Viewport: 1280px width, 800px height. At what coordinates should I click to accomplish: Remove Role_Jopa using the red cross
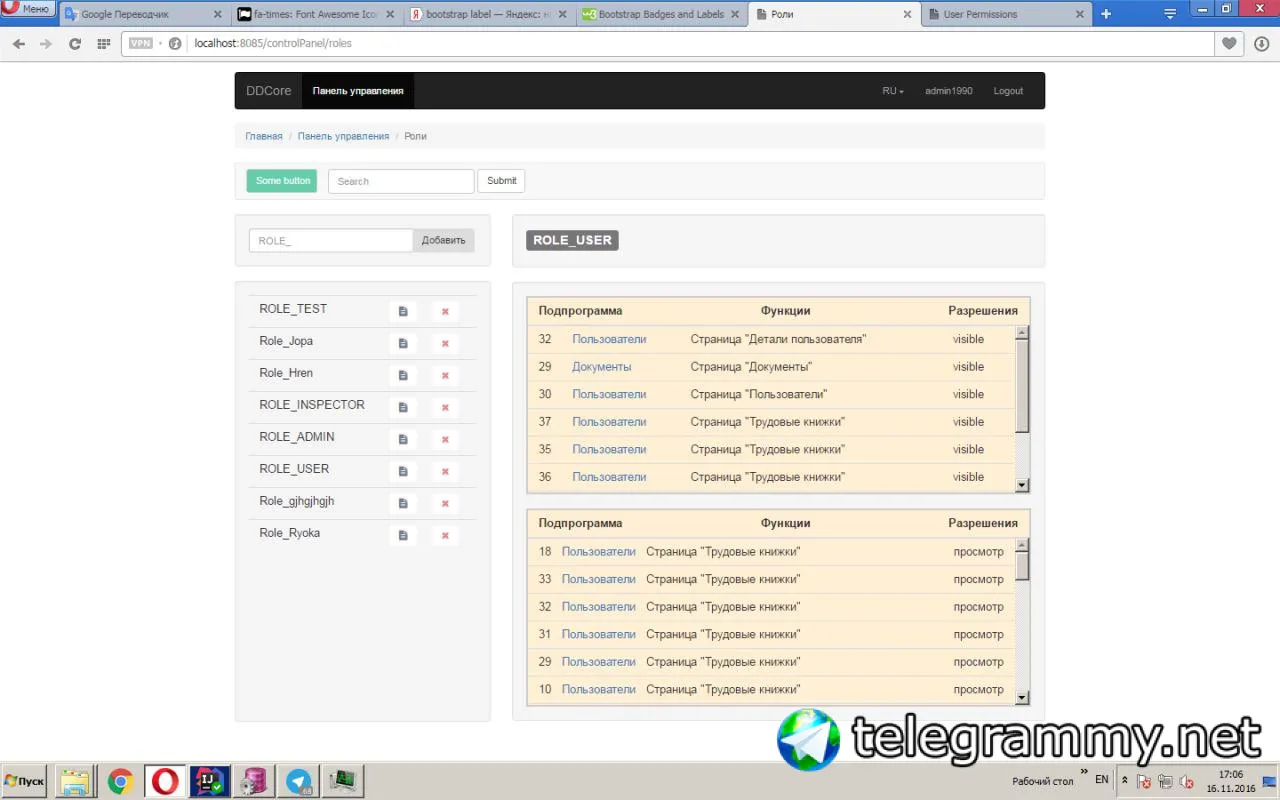(445, 343)
